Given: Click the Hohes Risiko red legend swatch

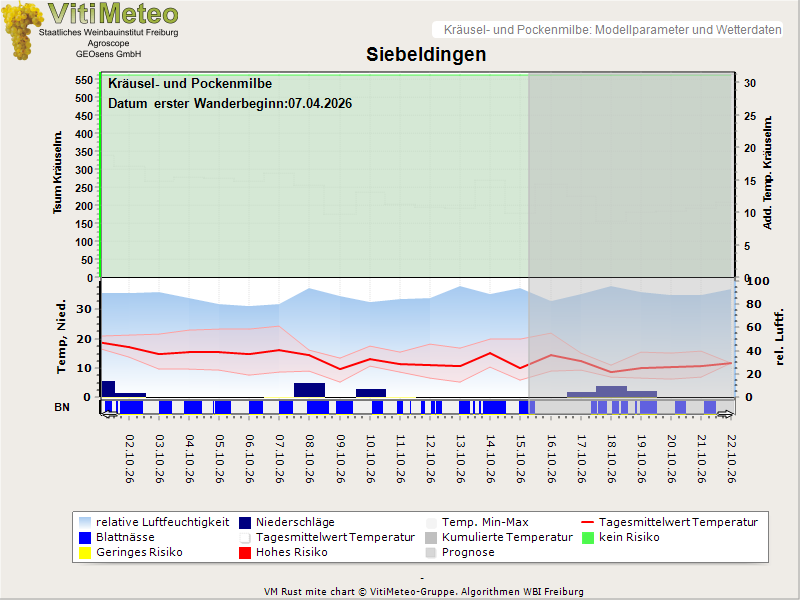Looking at the screenshot, I should (x=245, y=553).
